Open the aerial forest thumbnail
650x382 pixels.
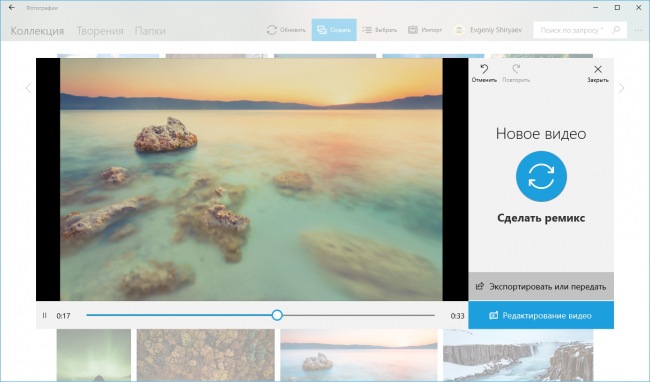click(x=206, y=355)
